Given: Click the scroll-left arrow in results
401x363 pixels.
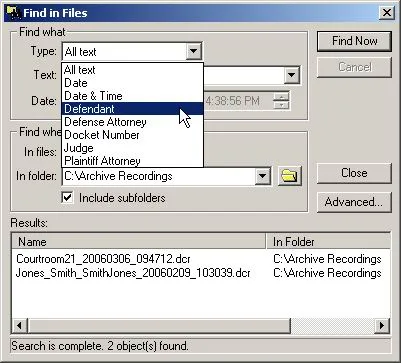Looking at the screenshot, I should coord(20,325).
